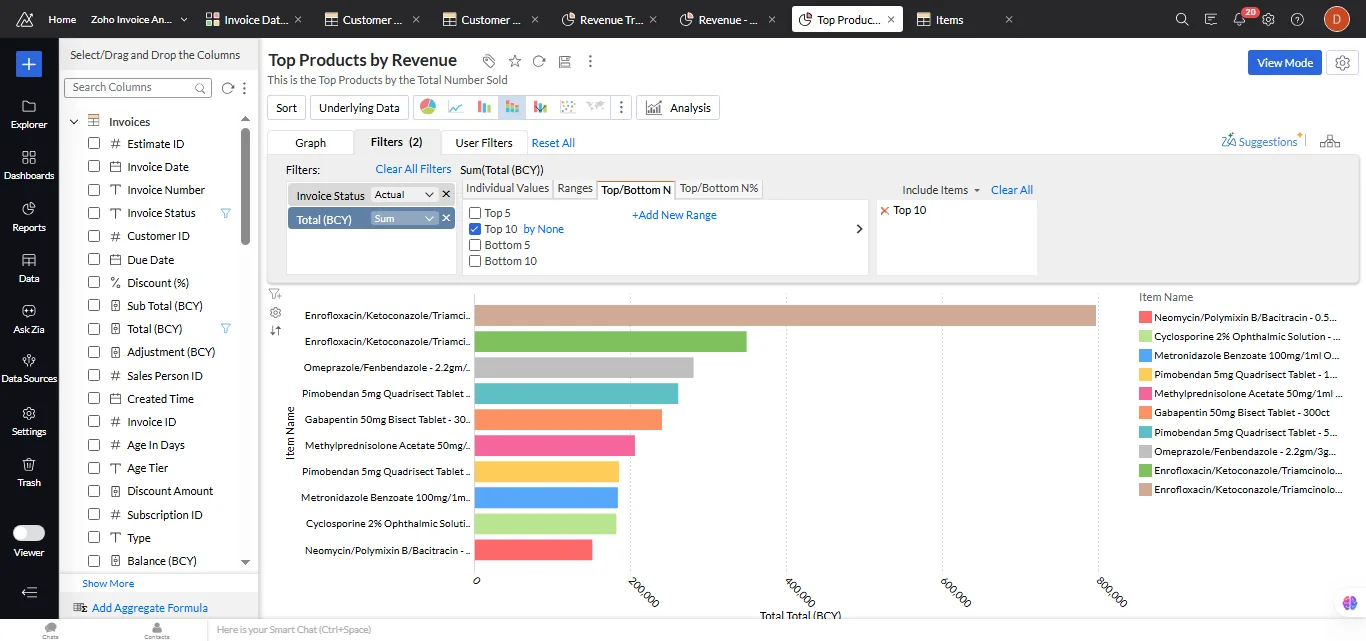Open the Trash in left sidebar

point(29,471)
